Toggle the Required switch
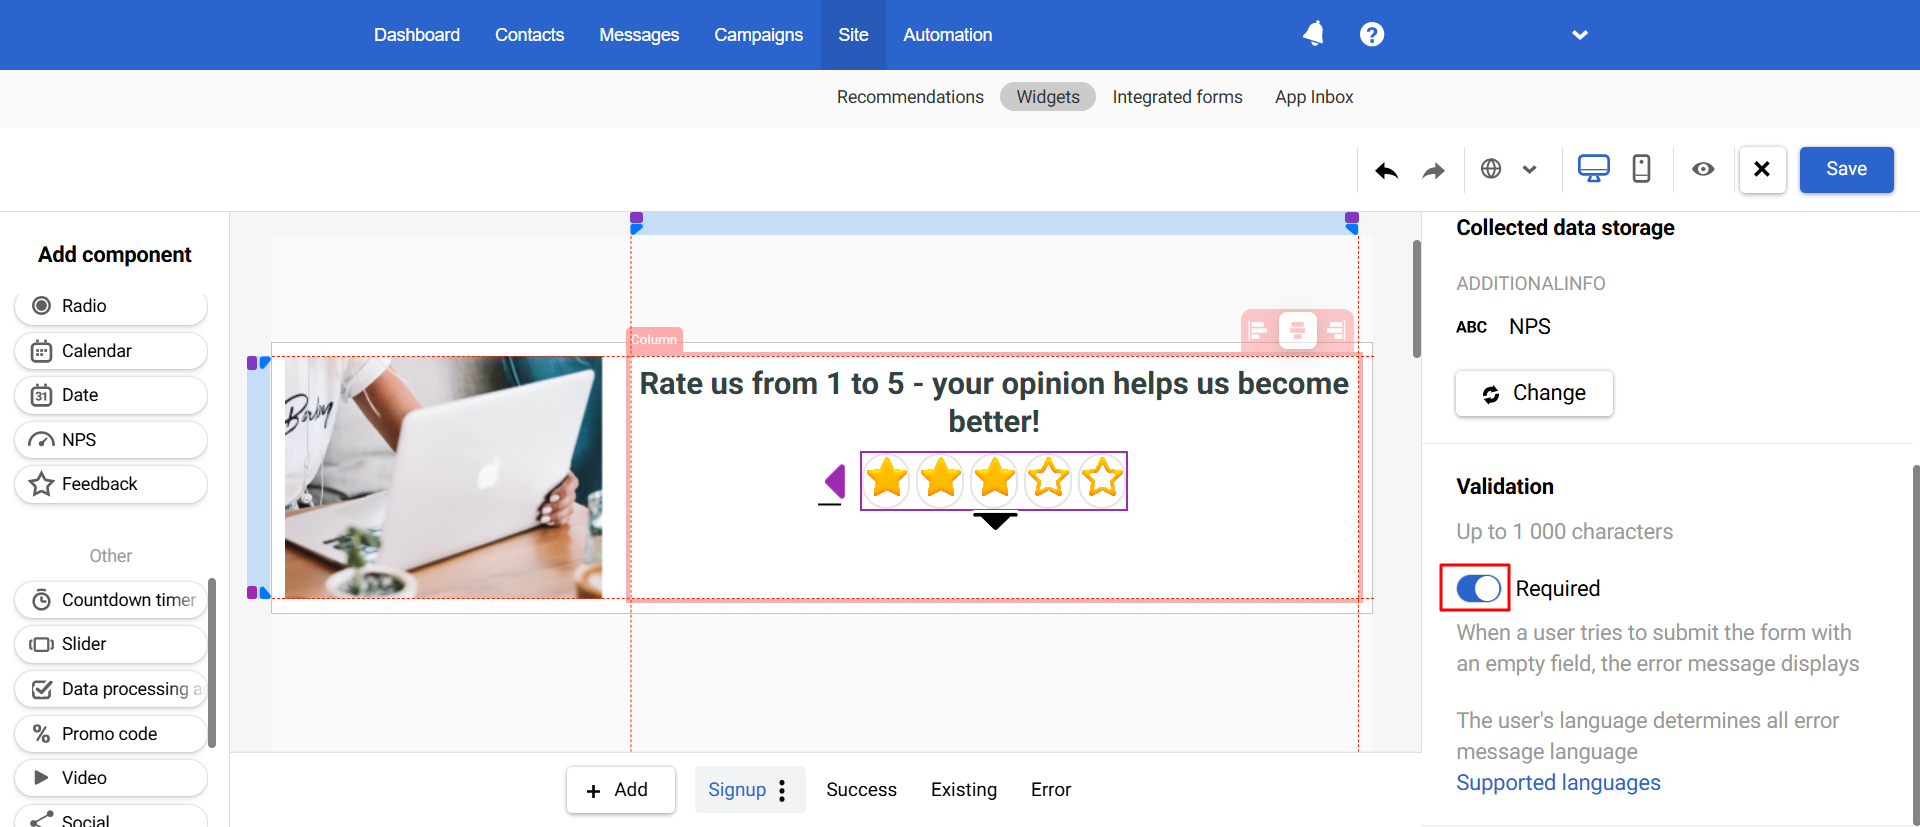Image resolution: width=1920 pixels, height=827 pixels. [x=1478, y=589]
